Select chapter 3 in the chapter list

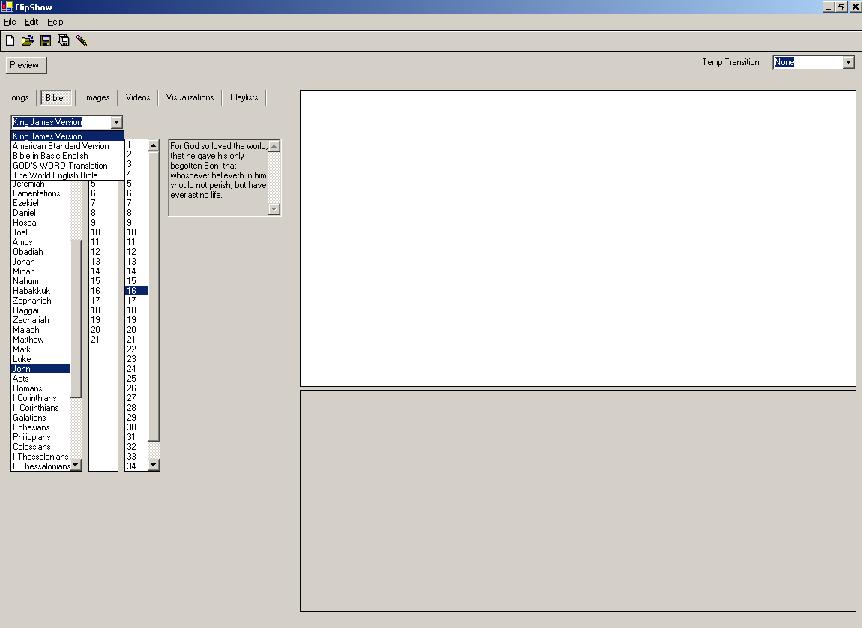(x=100, y=165)
